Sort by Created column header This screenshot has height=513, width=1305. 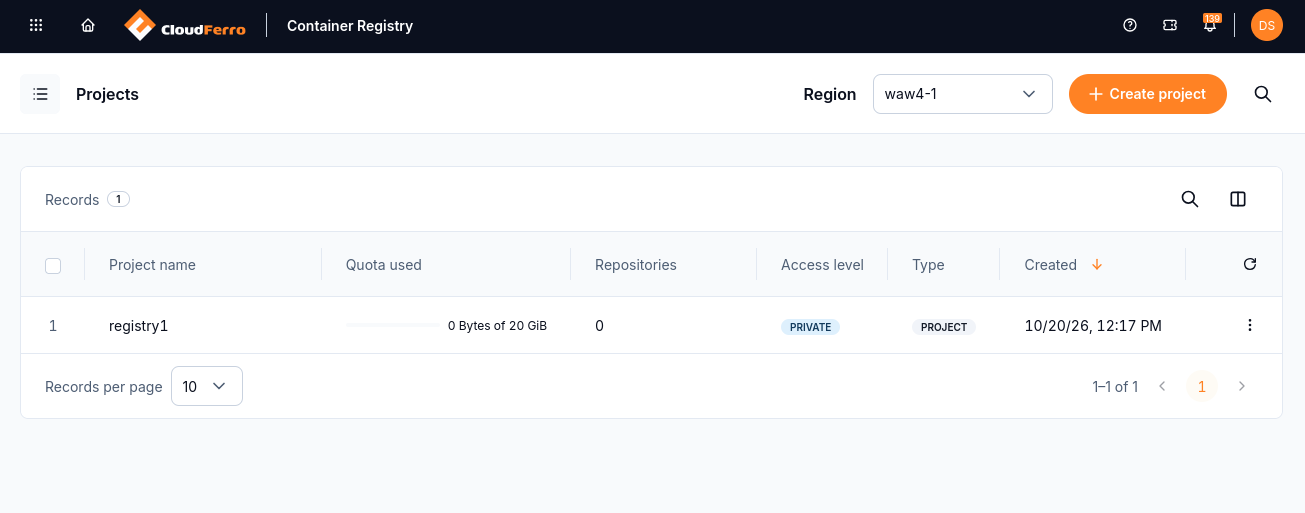click(1050, 265)
